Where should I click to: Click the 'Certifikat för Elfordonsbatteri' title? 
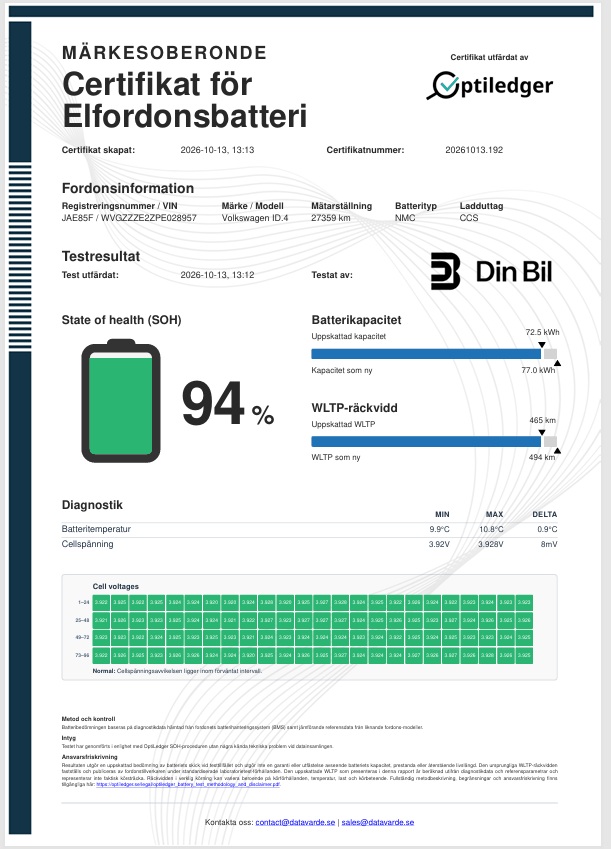(x=185, y=100)
